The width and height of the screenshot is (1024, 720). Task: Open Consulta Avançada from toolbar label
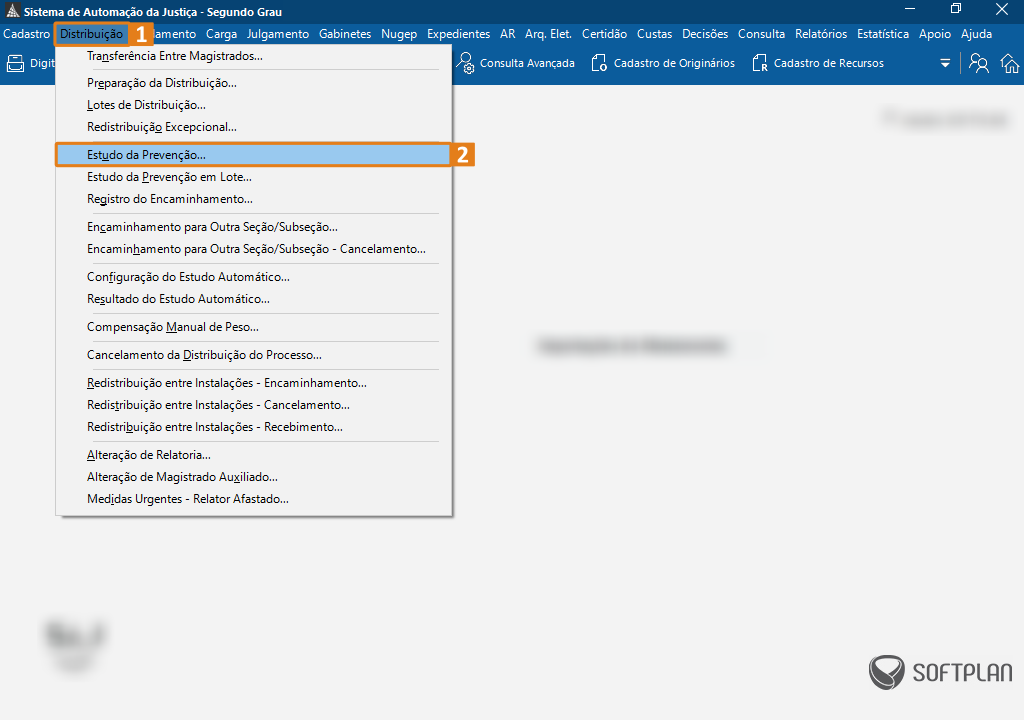pos(527,63)
